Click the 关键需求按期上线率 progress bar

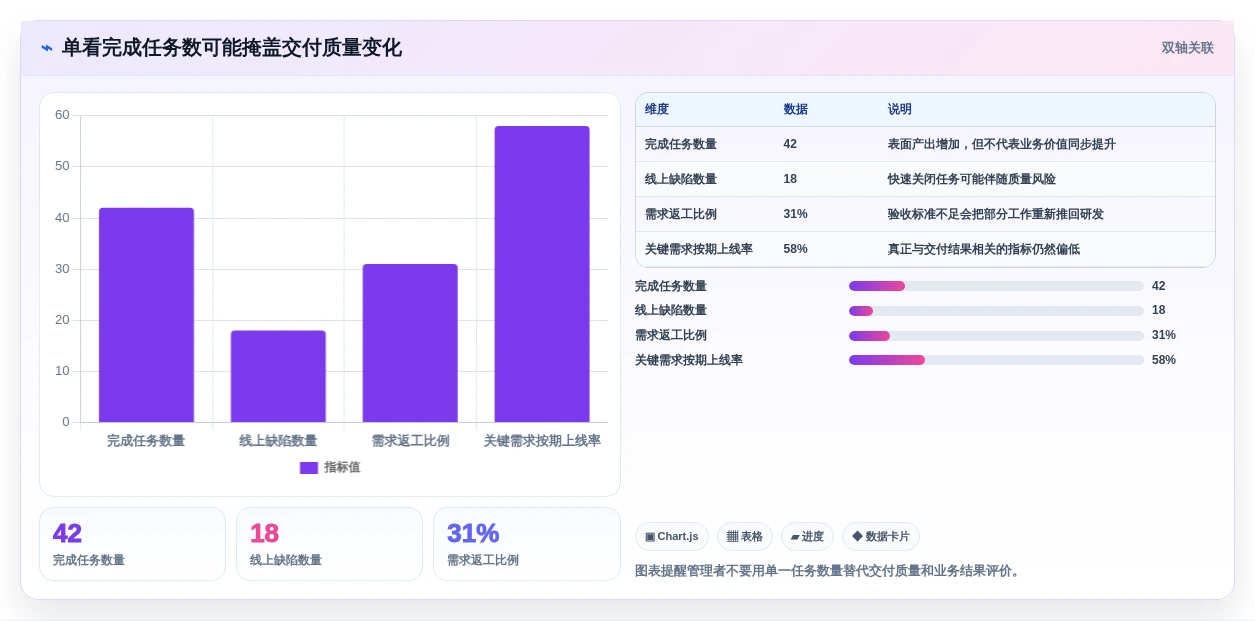coord(996,360)
